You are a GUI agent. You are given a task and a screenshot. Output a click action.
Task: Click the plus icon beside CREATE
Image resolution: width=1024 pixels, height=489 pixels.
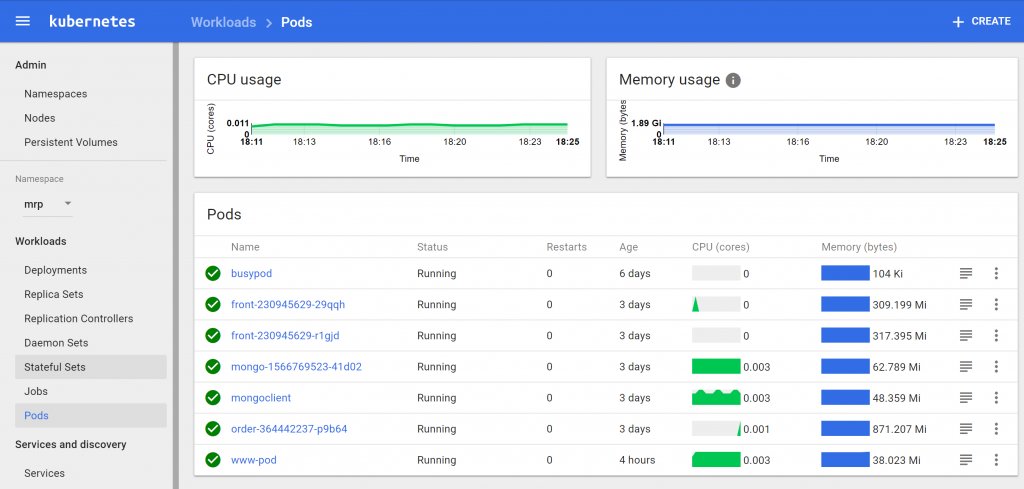[958, 22]
